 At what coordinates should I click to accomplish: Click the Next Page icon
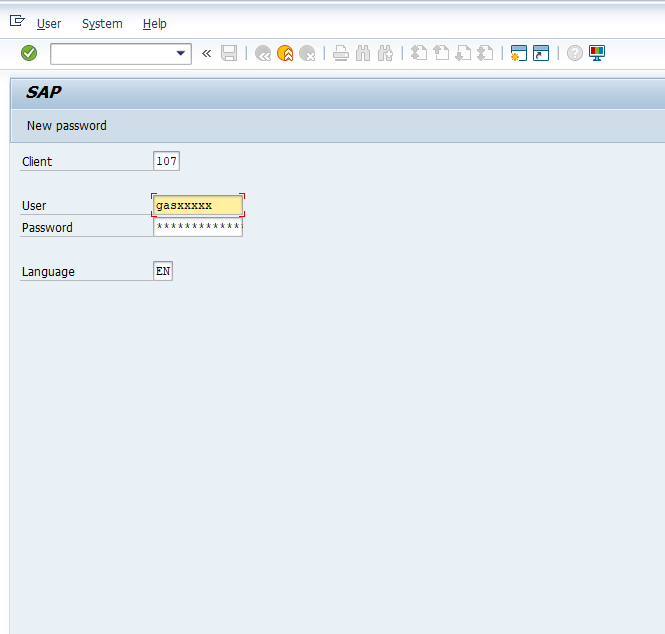463,53
